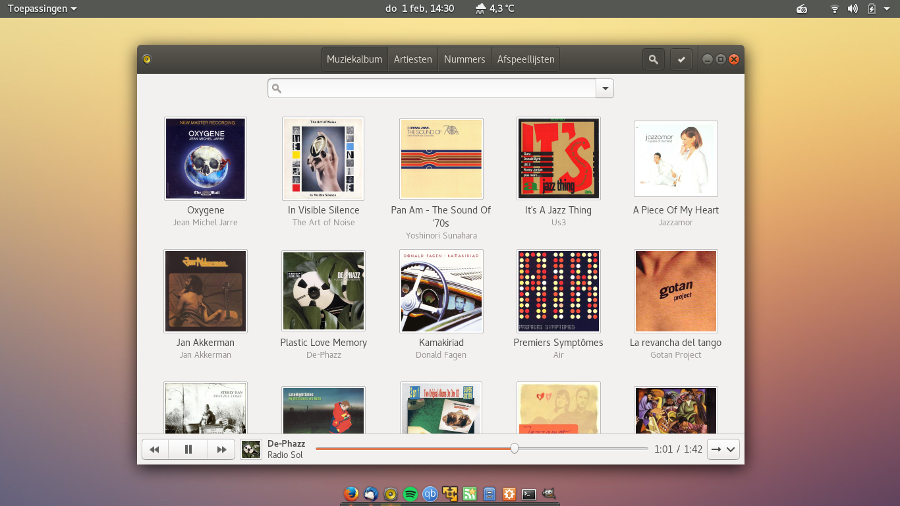
Task: Open the Oxygene album cover
Action: [205, 159]
